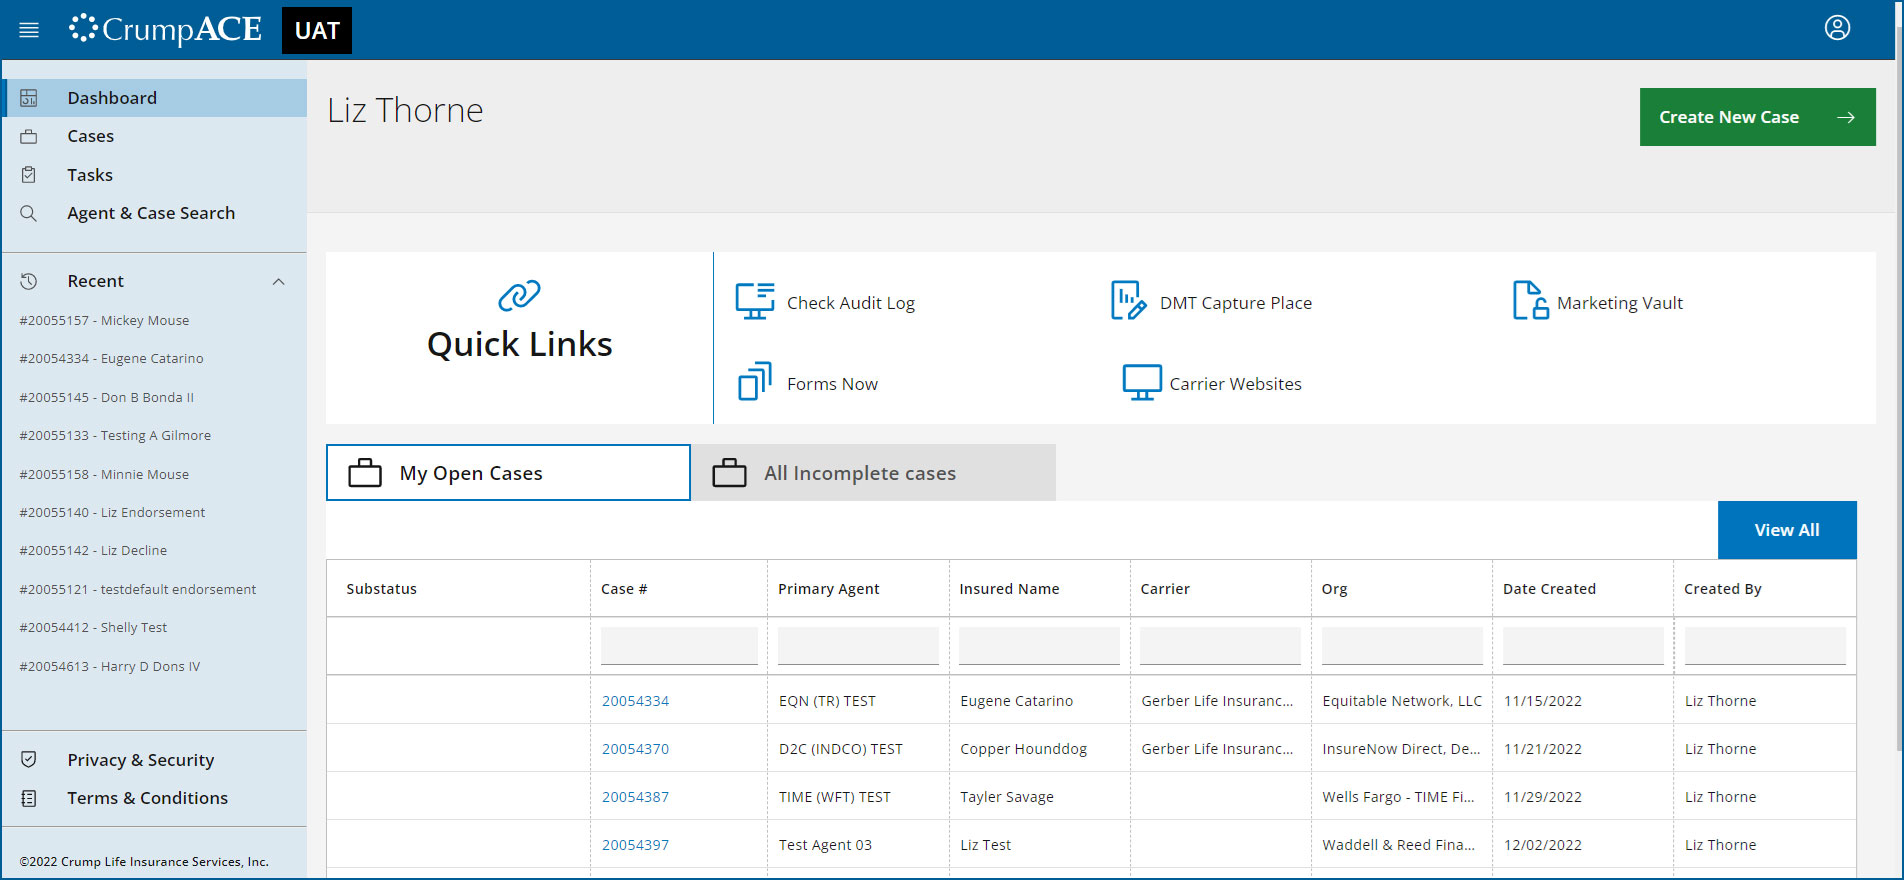
Task: Select the My Open Cases tab
Action: coord(508,473)
